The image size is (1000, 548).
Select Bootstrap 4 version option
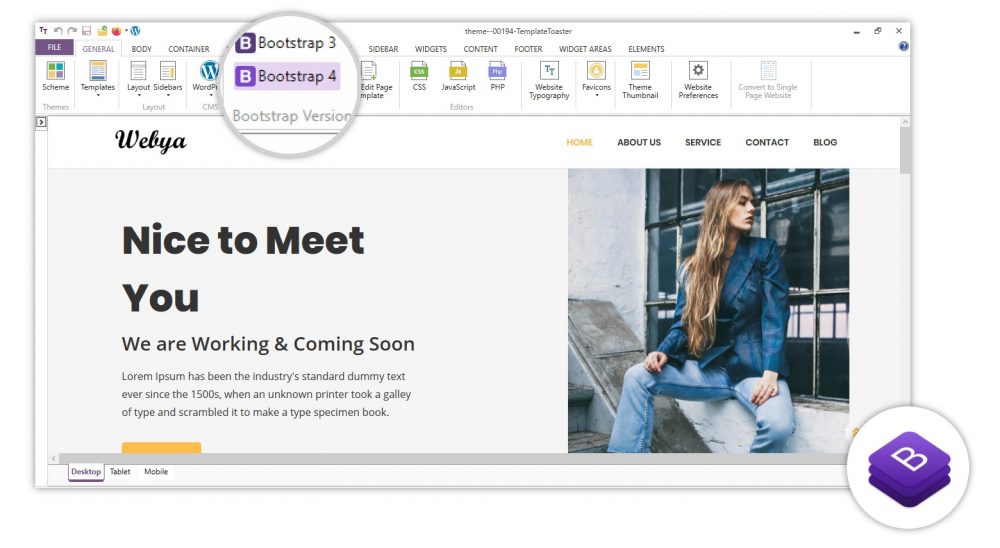(288, 76)
